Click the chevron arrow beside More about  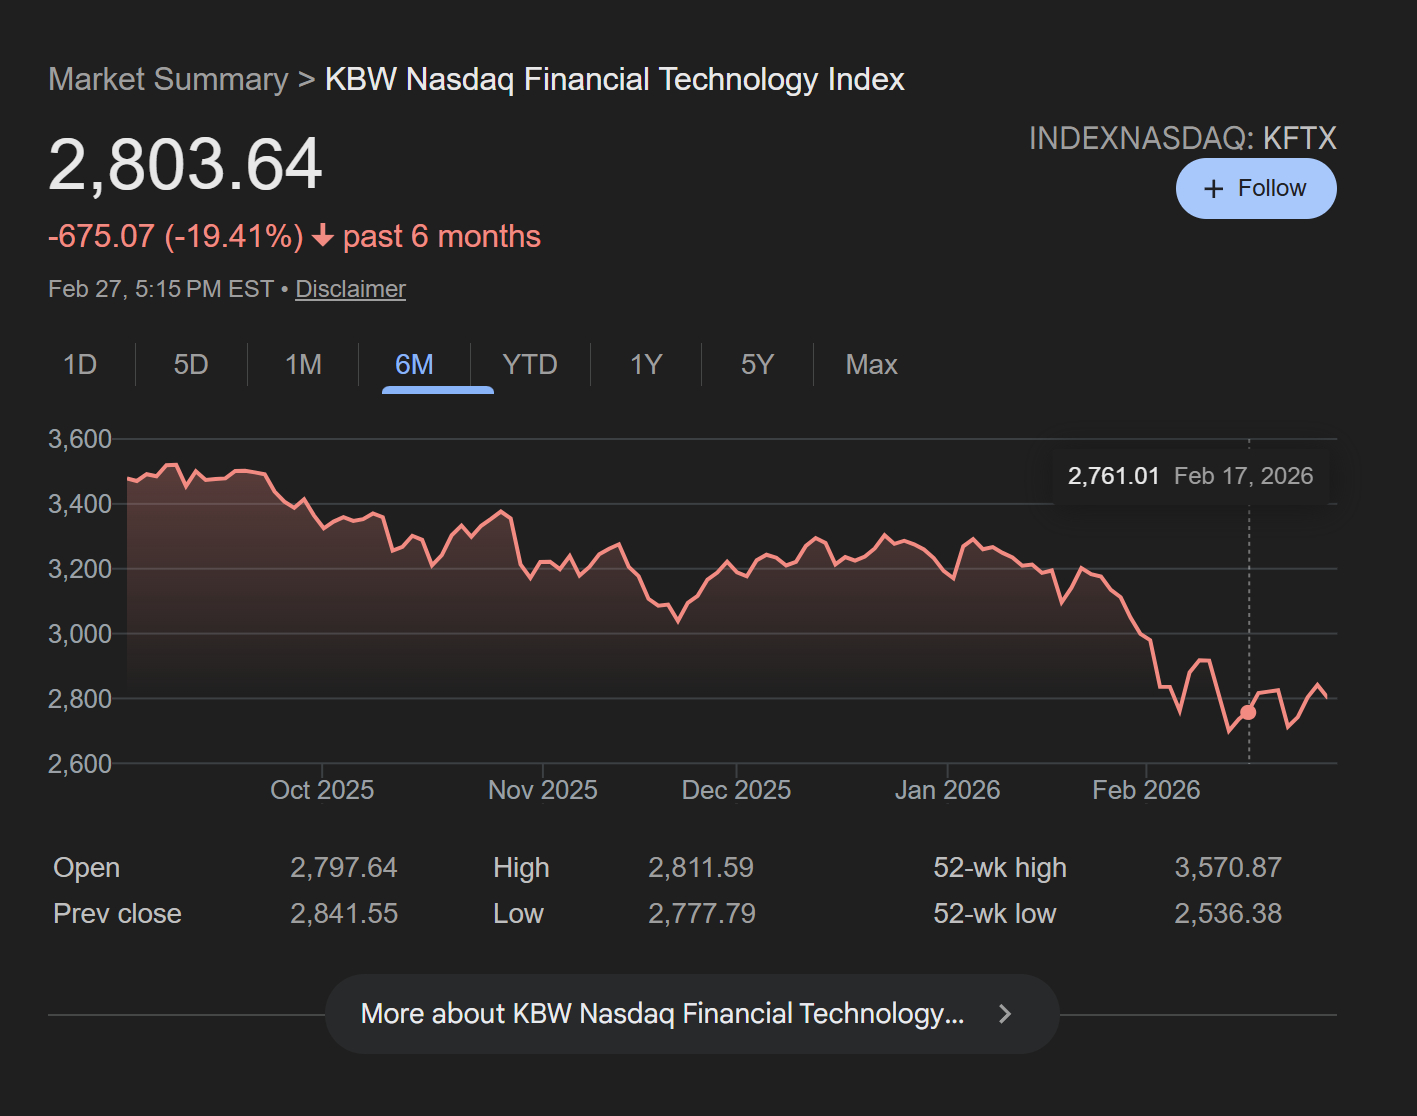point(1005,1014)
